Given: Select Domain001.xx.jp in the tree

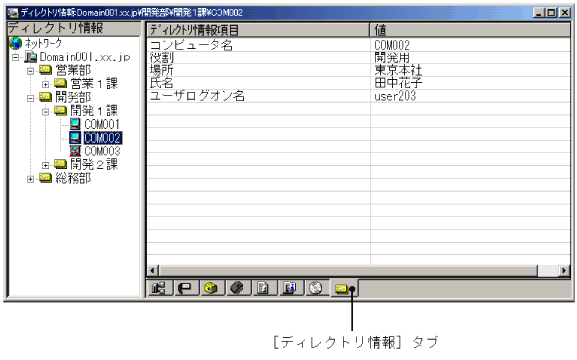Looking at the screenshot, I should click(x=85, y=57).
